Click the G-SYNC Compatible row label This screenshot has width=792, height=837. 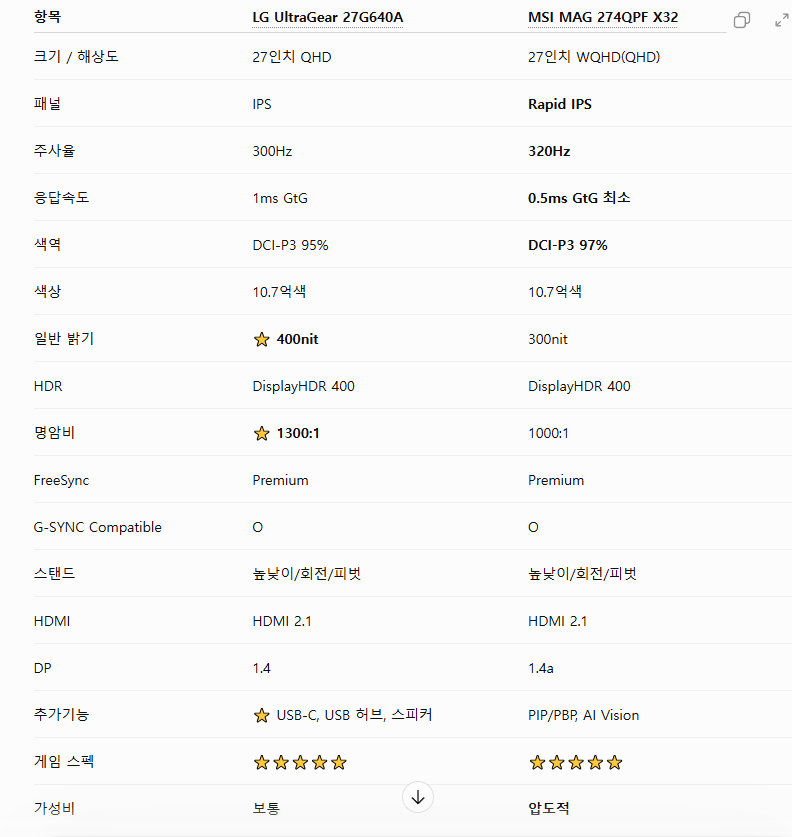click(x=98, y=527)
